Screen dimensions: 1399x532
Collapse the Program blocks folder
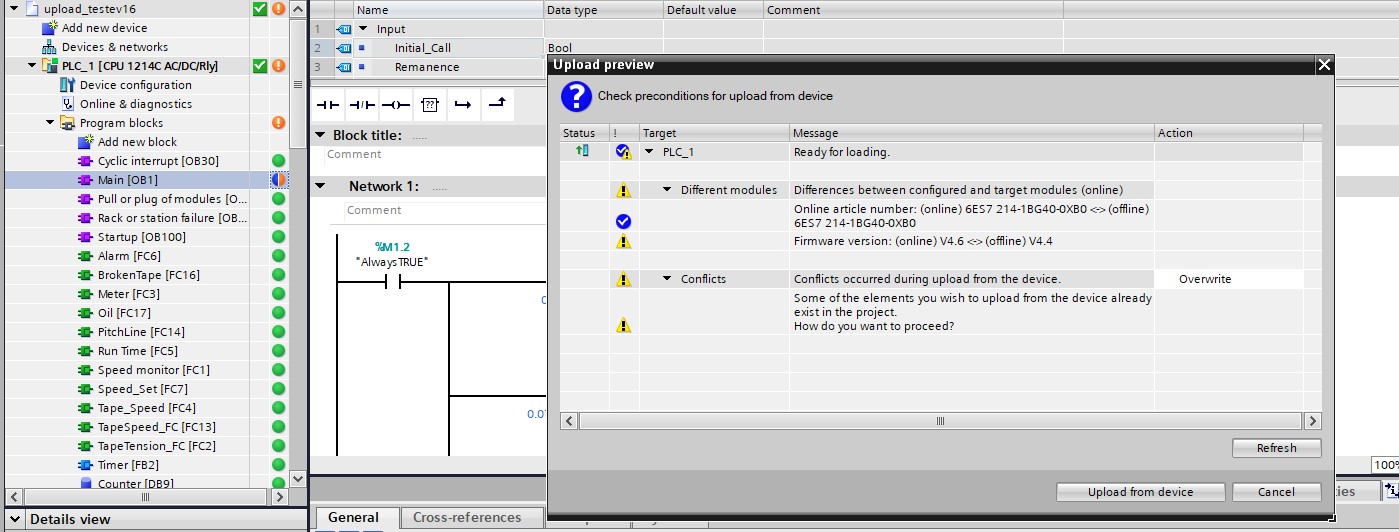50,123
